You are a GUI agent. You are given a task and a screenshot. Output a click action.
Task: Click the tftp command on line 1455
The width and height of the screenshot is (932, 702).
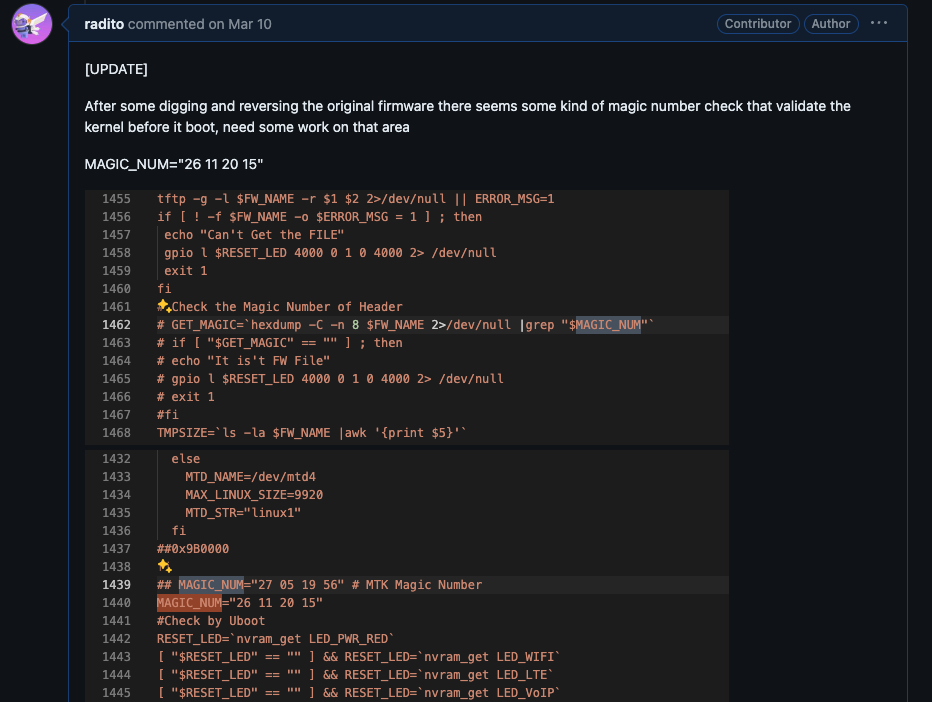click(x=355, y=199)
